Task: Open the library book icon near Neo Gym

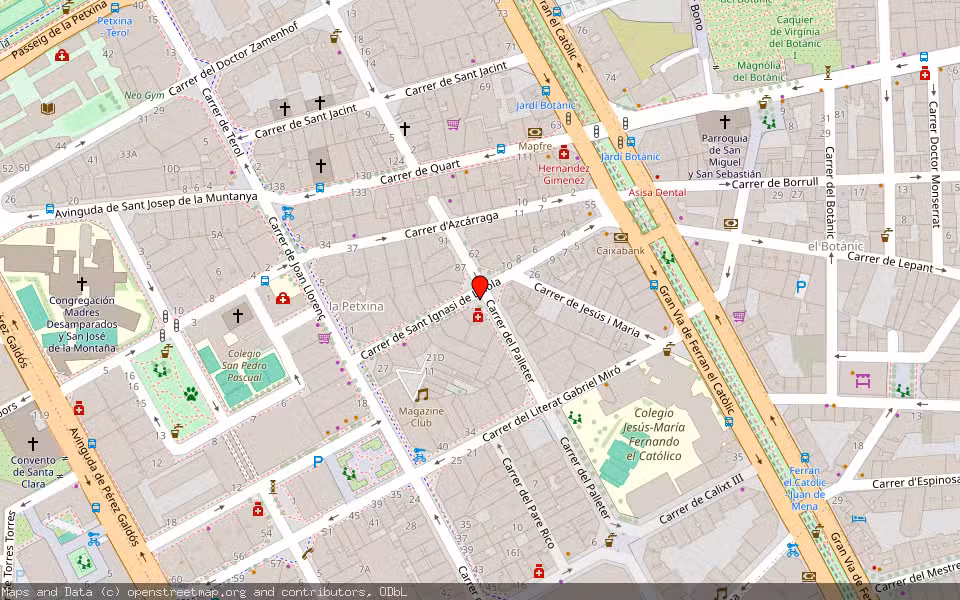Action: coord(48,108)
